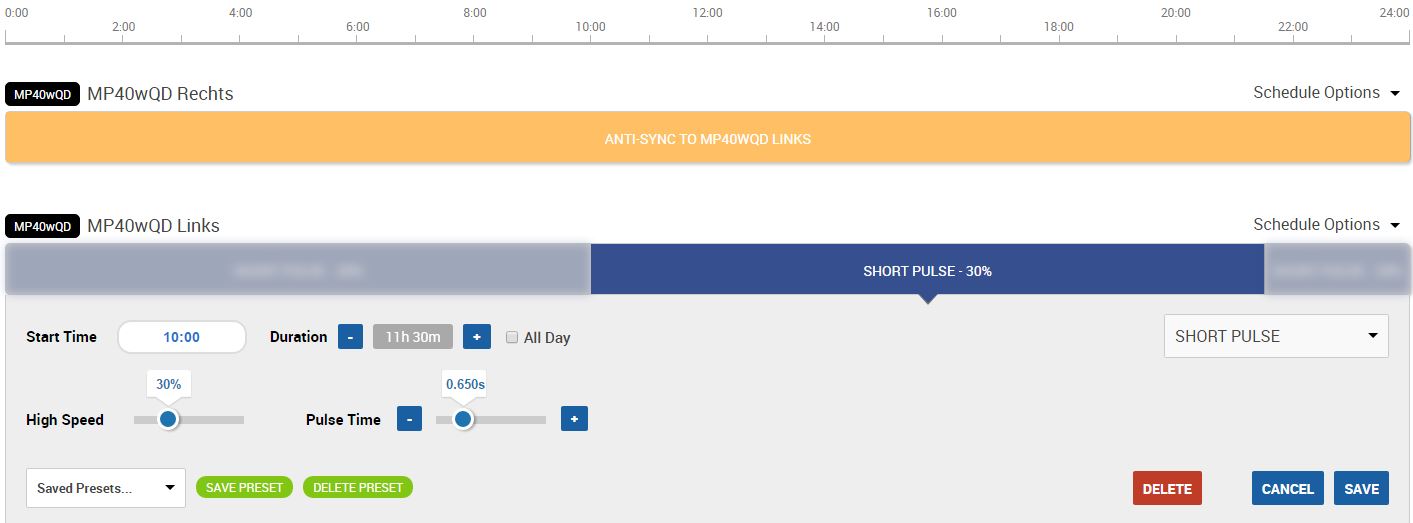
Task: Cancel the schedule edit
Action: point(1287,488)
